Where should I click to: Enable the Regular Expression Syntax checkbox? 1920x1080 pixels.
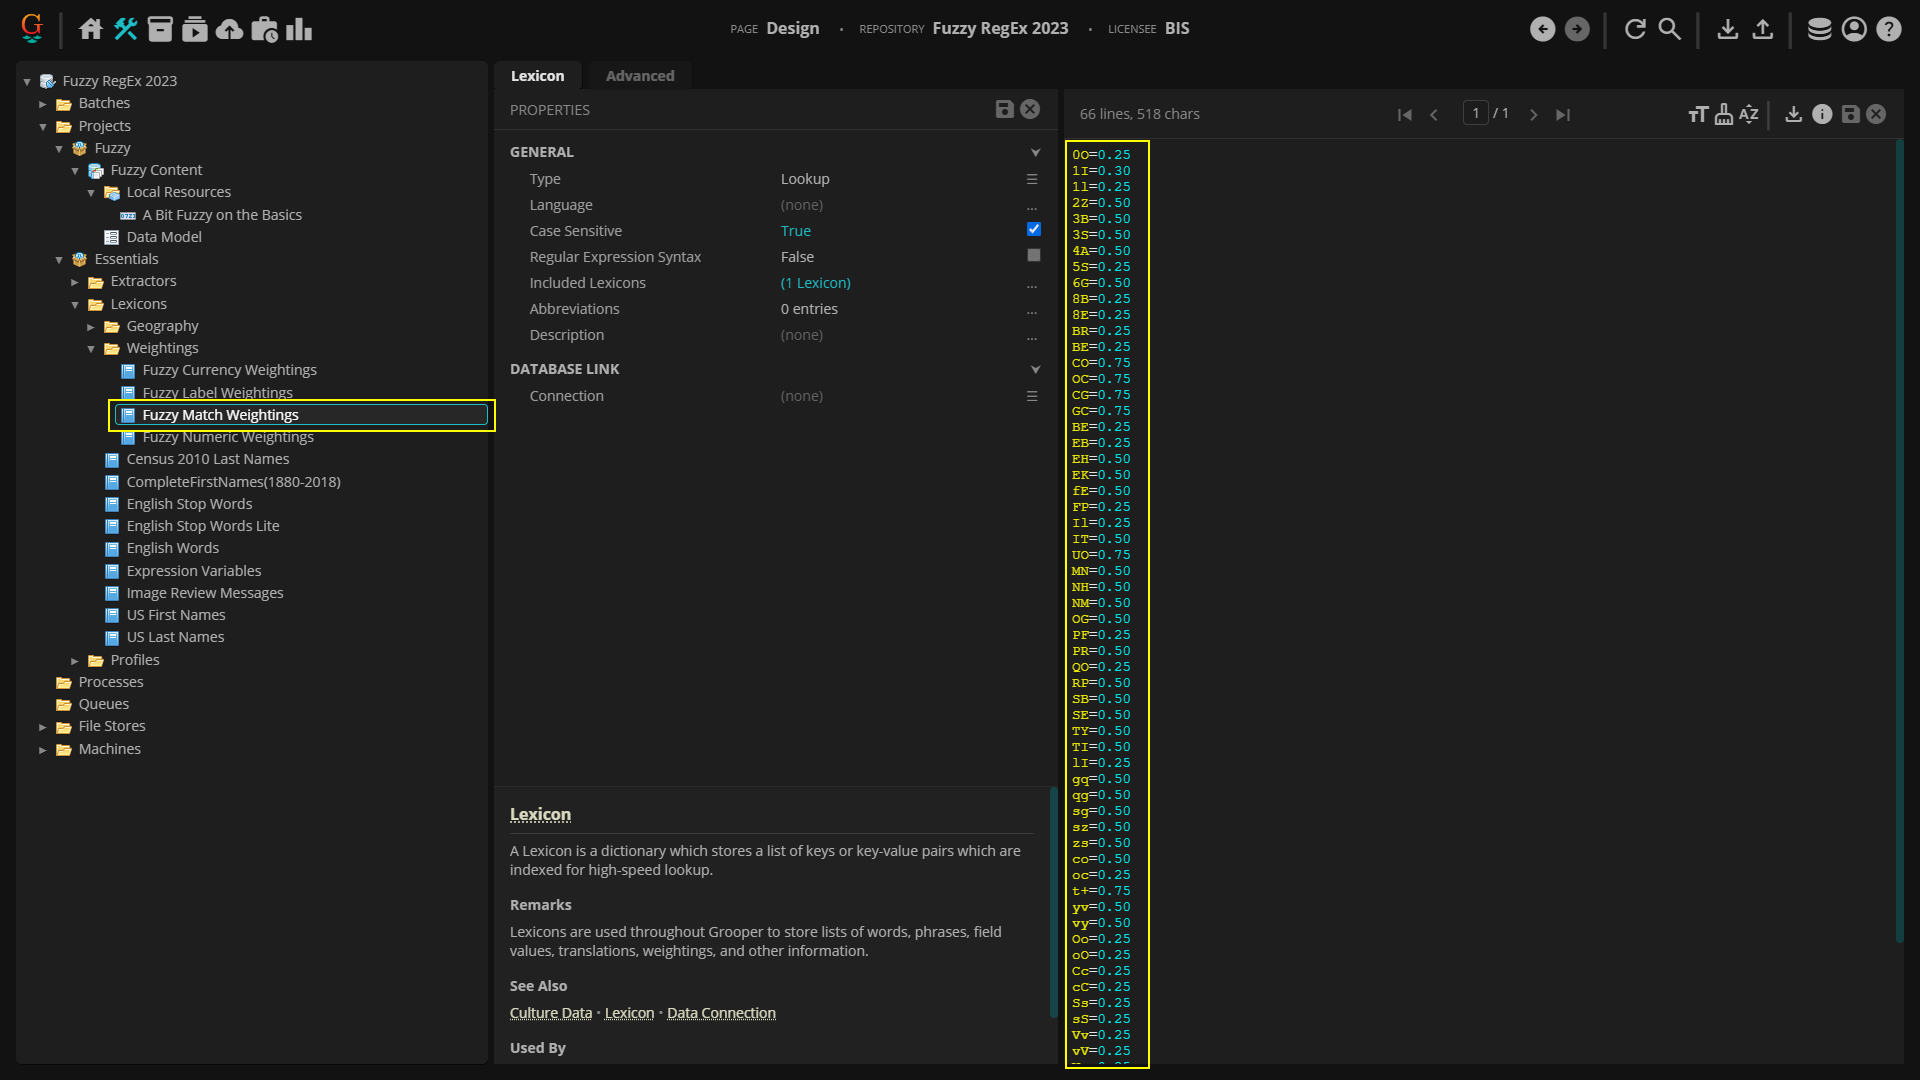pyautogui.click(x=1033, y=256)
